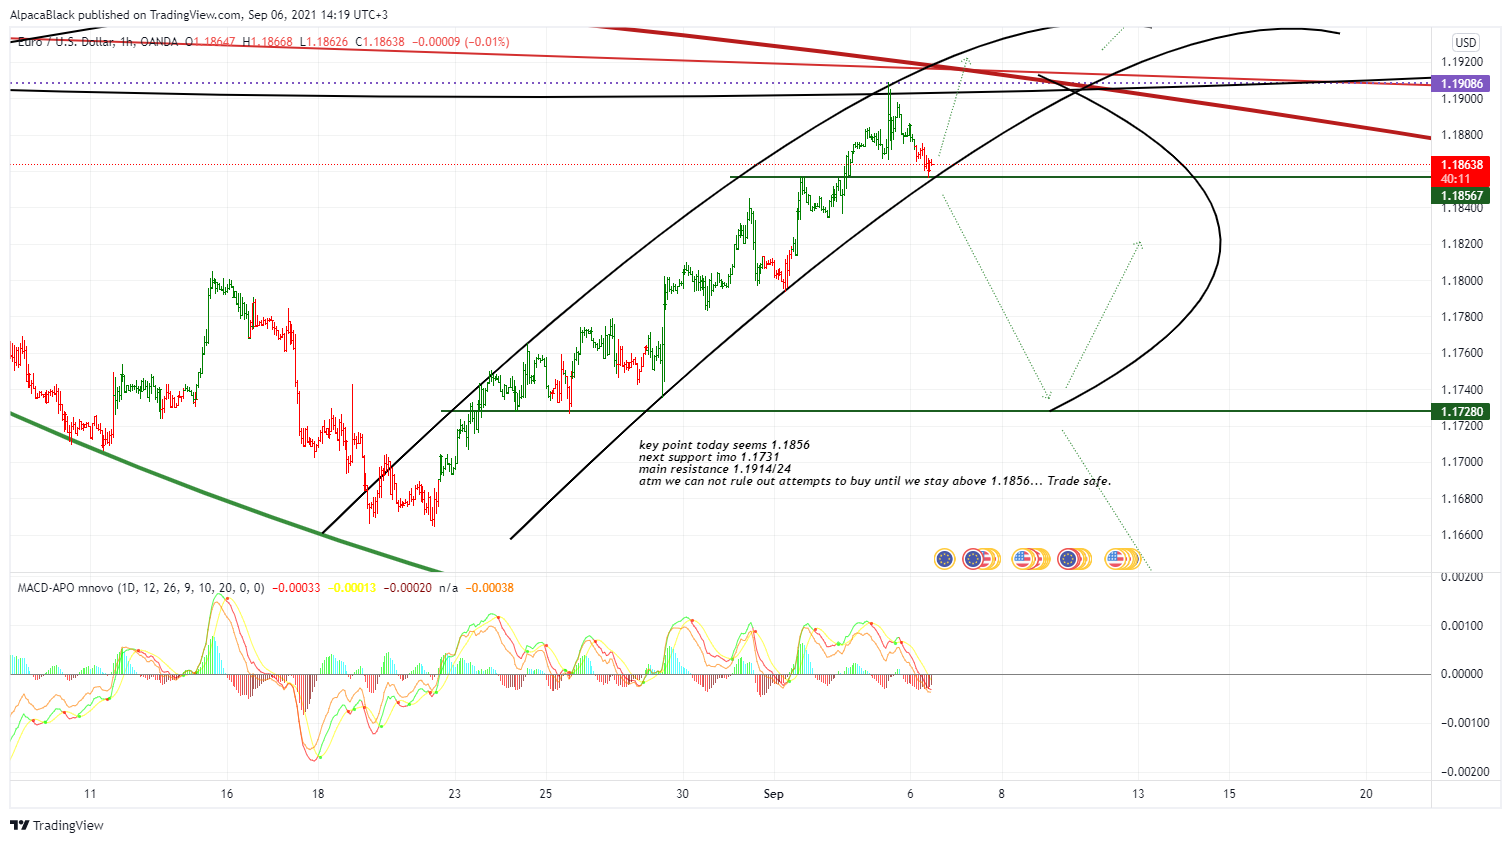This screenshot has height=843, width=1511.
Task: Click the 1.19200 price axis label
Action: click(1461, 62)
